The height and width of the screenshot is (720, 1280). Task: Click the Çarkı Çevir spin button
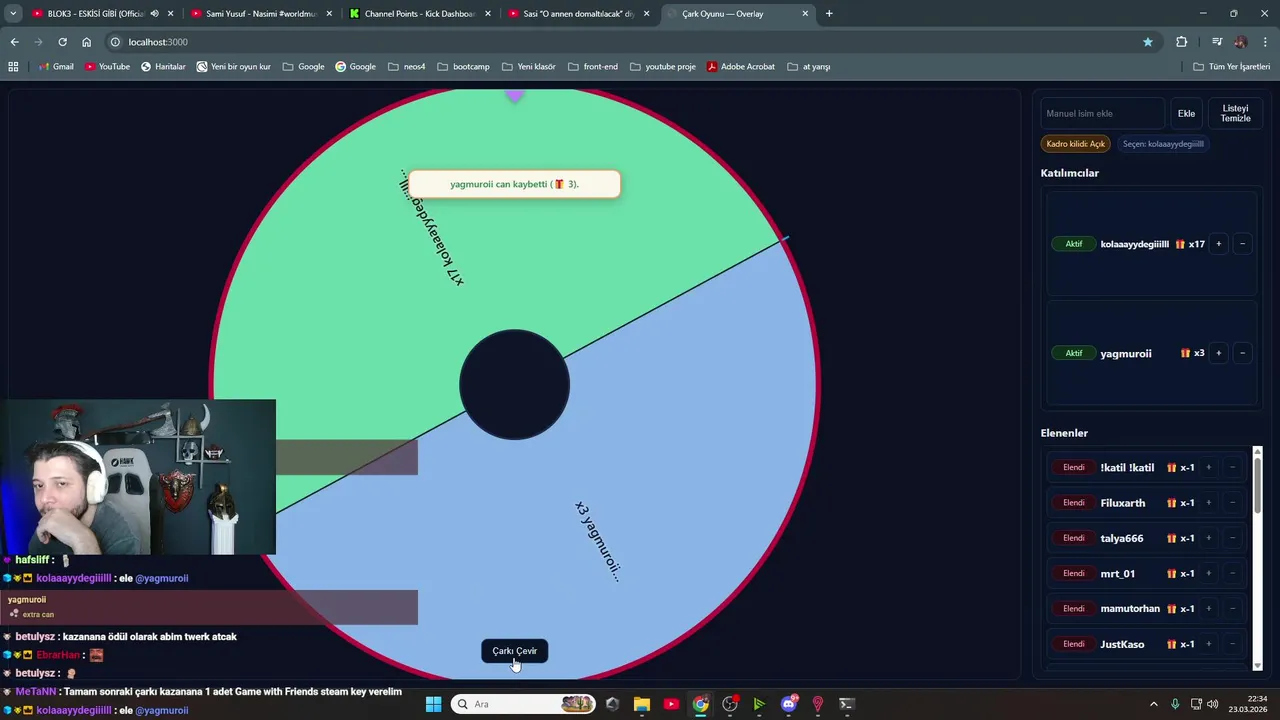click(x=514, y=651)
